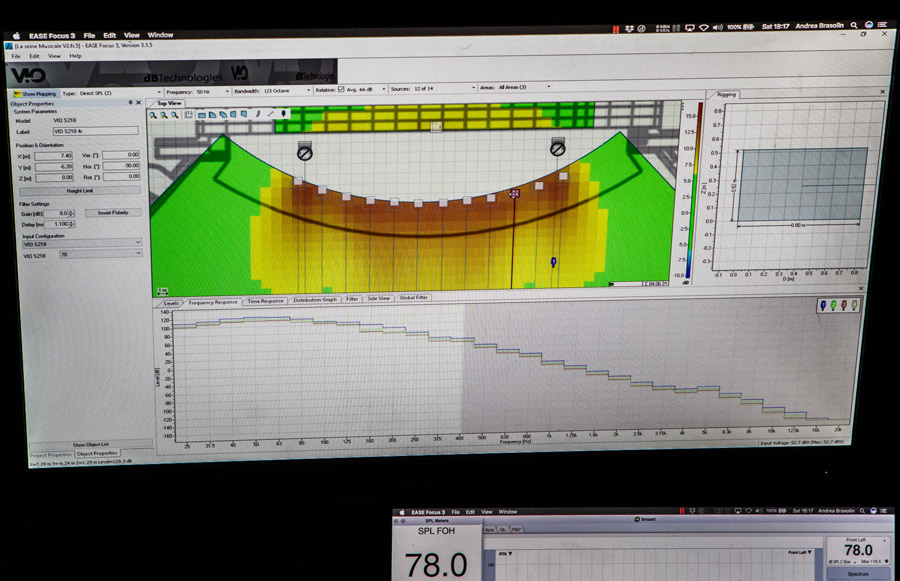Viewport: 900px width, 581px height.
Task: Click the Dropbox icon in the main menu bar
Action: click(x=629, y=28)
